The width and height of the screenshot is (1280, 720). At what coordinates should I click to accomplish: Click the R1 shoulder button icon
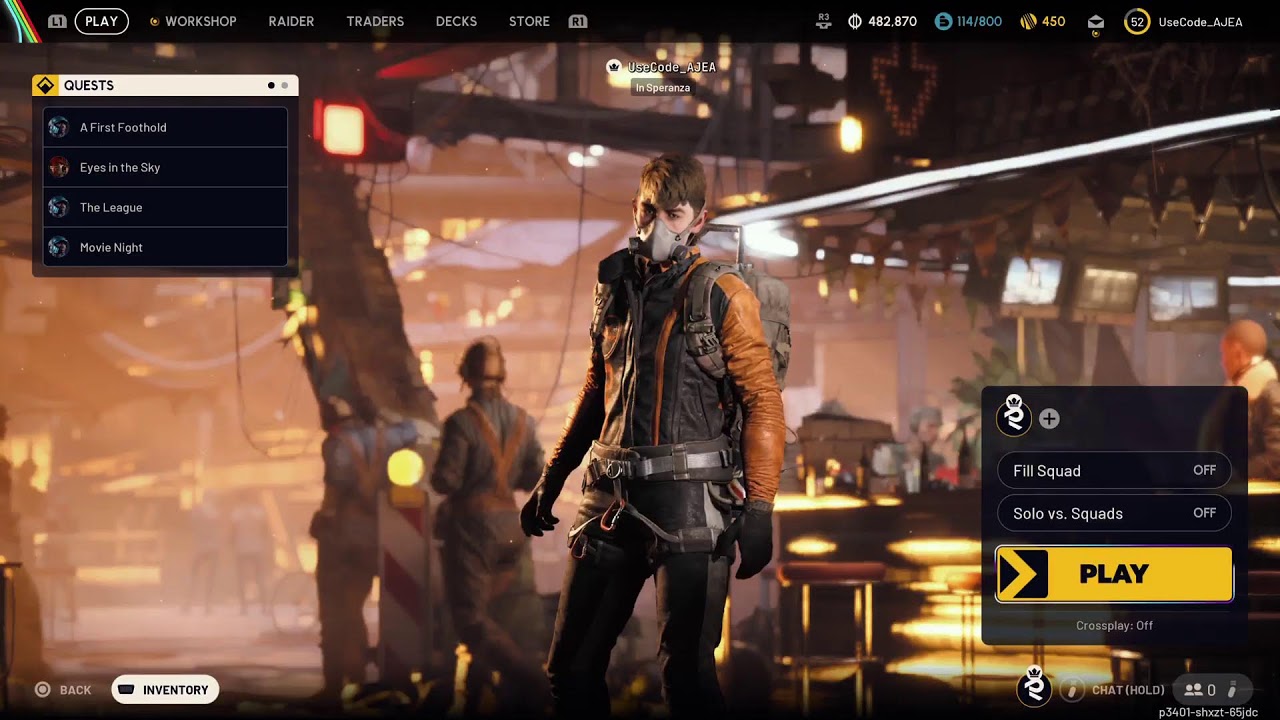577,21
